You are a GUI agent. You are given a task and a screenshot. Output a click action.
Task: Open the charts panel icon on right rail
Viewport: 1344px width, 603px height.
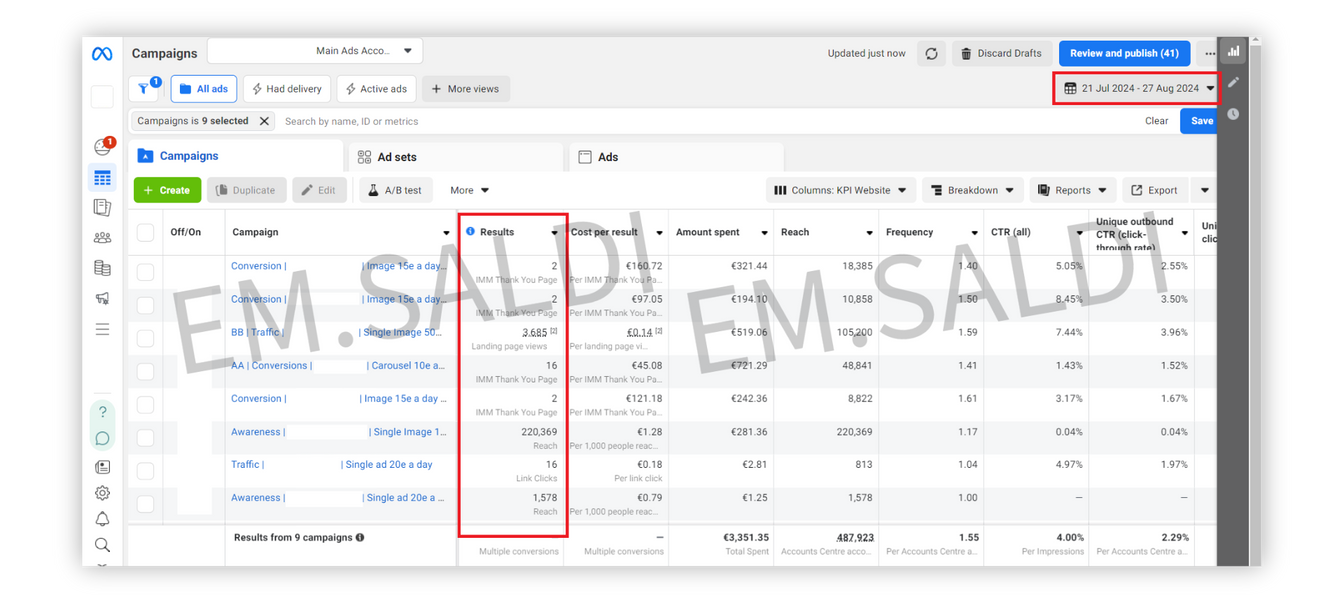(x=1234, y=51)
